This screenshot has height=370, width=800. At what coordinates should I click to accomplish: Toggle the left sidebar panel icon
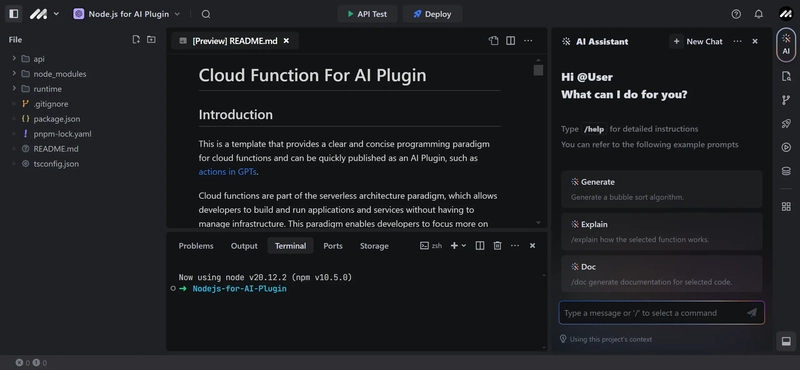pyautogui.click(x=14, y=14)
